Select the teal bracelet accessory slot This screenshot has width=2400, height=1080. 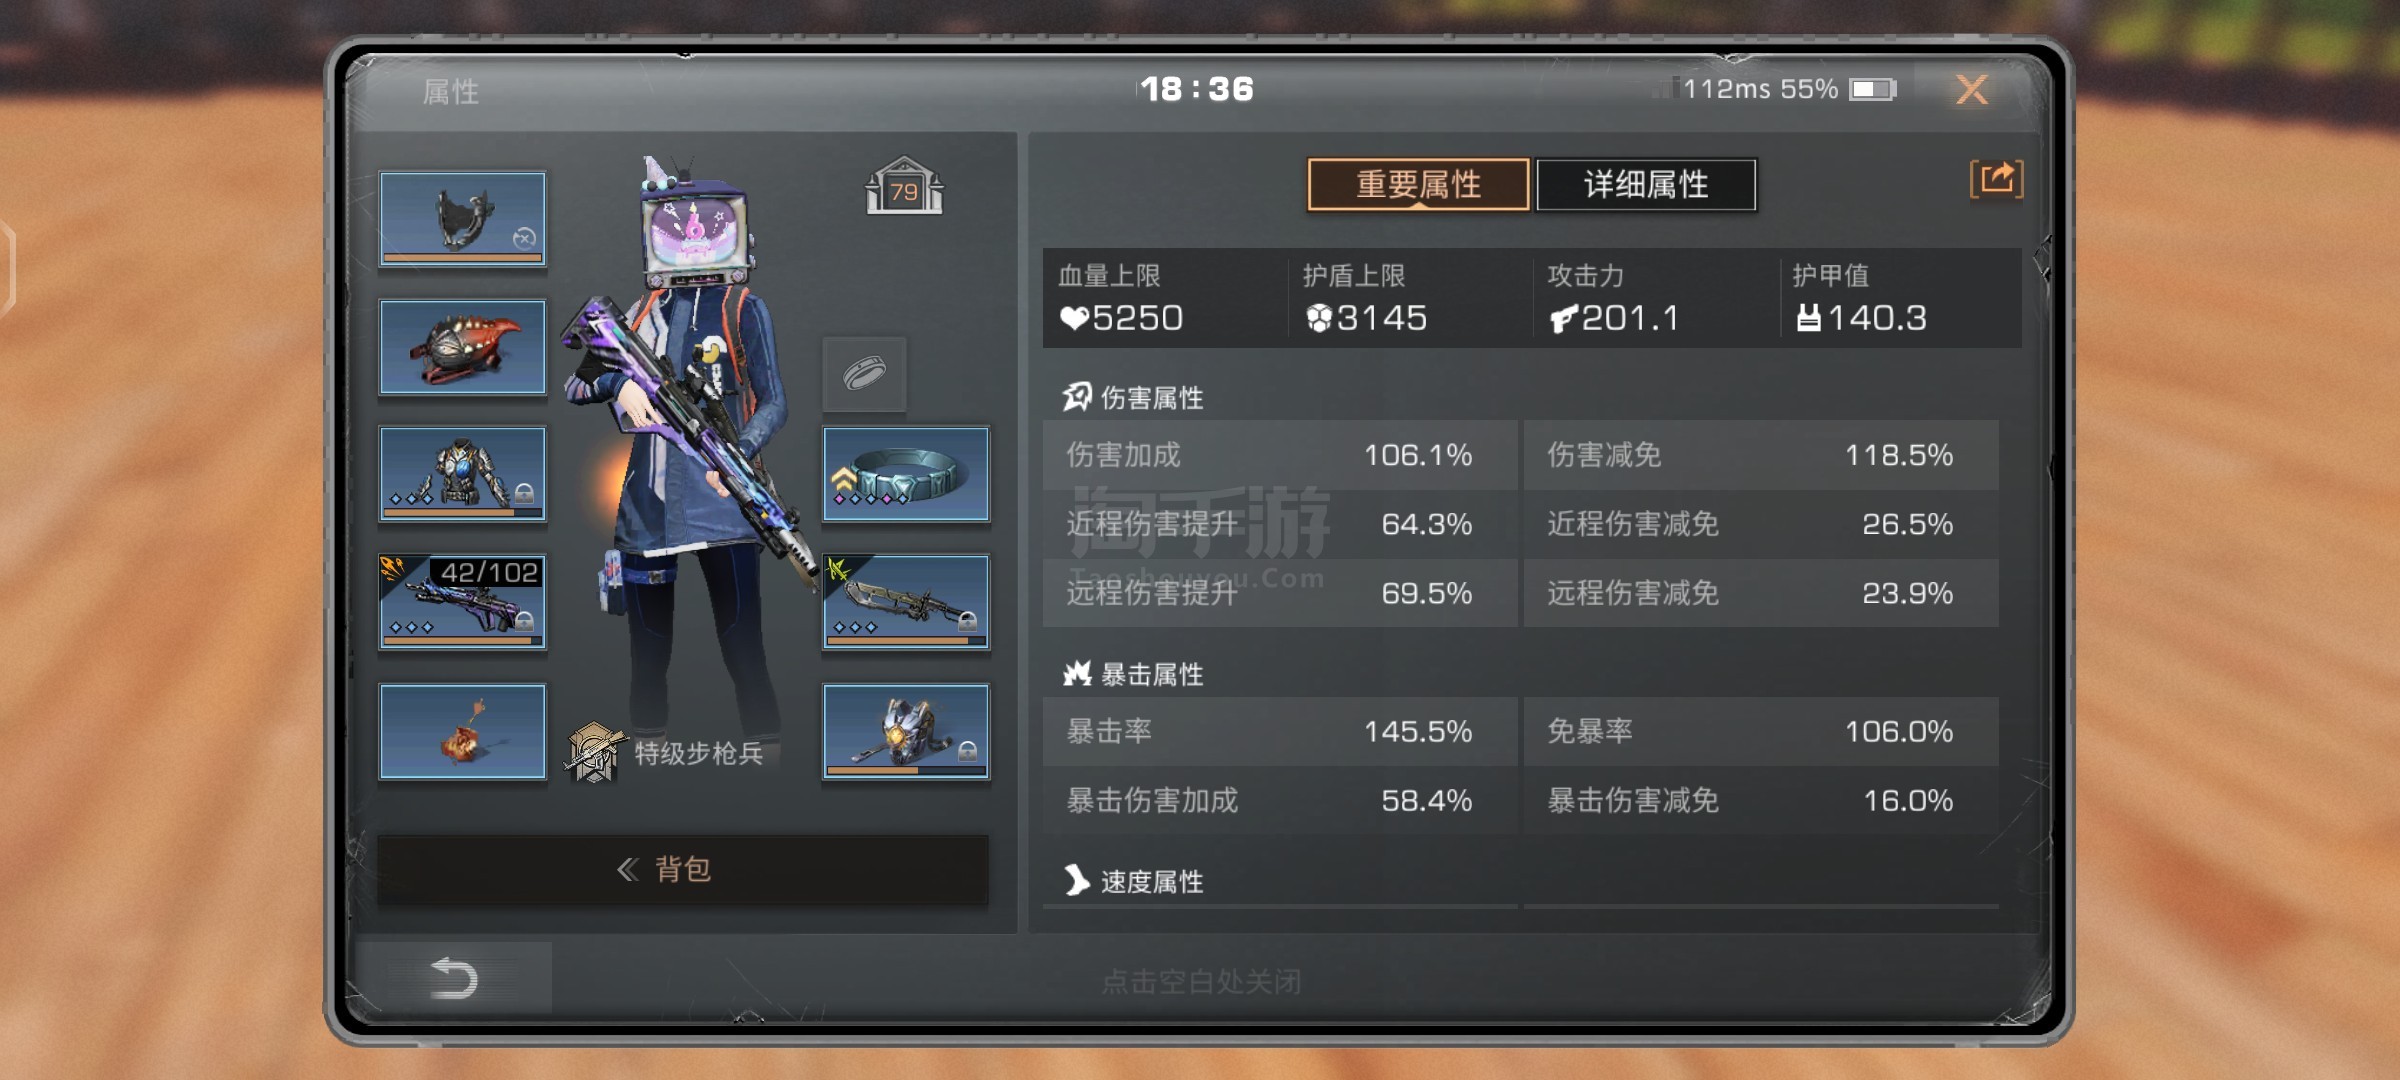coord(906,474)
